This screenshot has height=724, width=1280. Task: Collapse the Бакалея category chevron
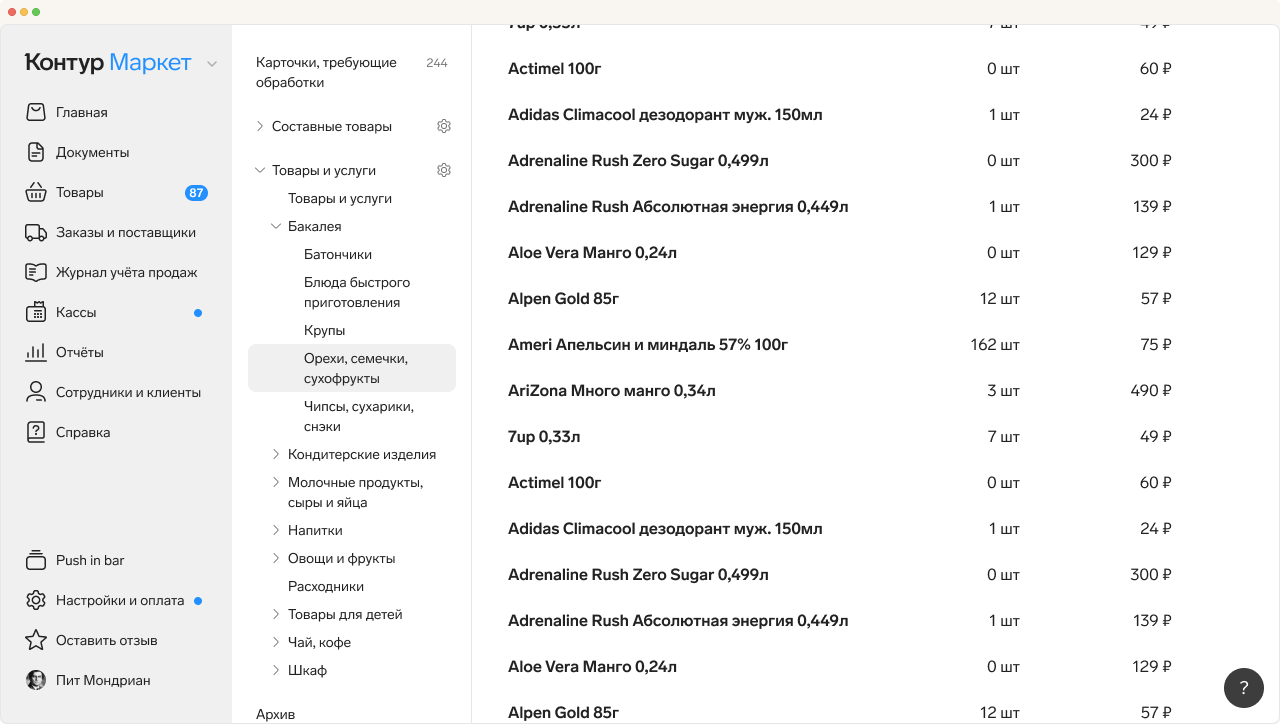coord(276,226)
